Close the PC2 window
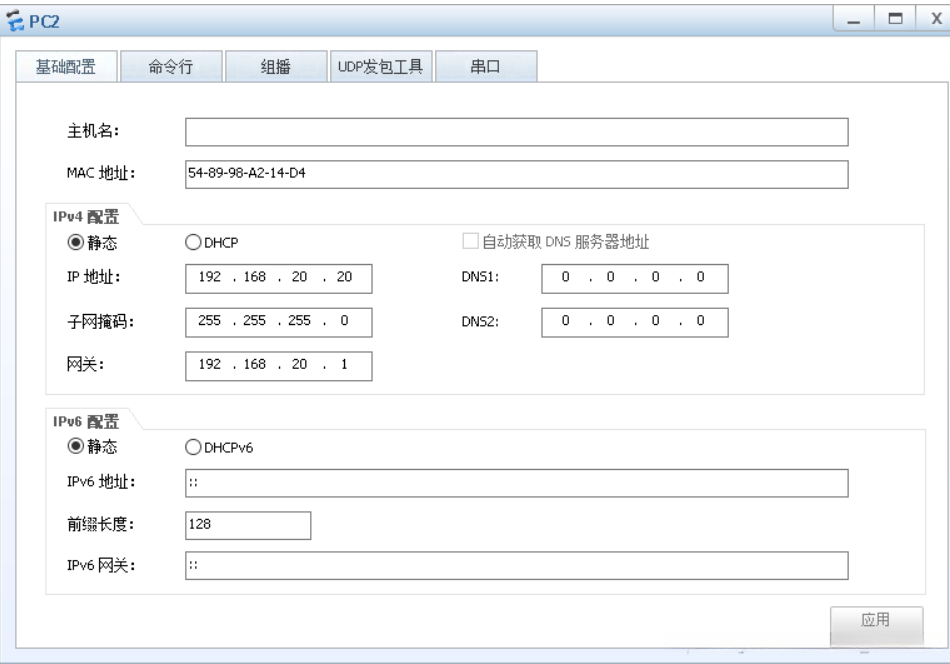950x664 pixels. coord(935,18)
